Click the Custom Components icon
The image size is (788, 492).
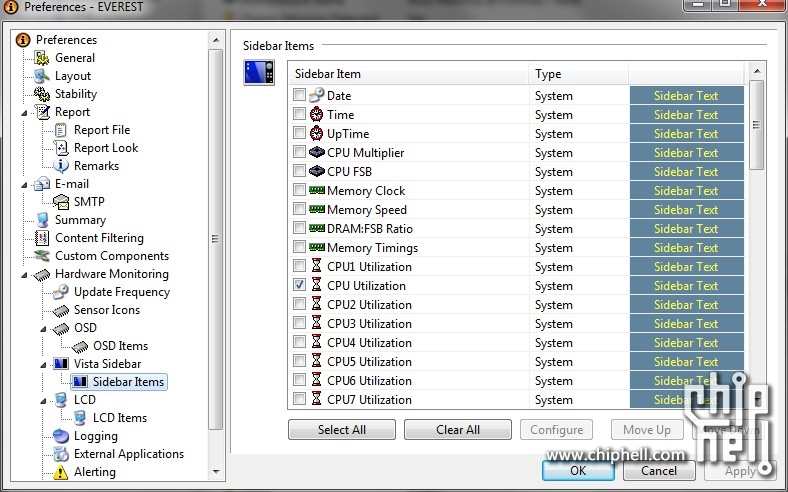tap(42, 256)
